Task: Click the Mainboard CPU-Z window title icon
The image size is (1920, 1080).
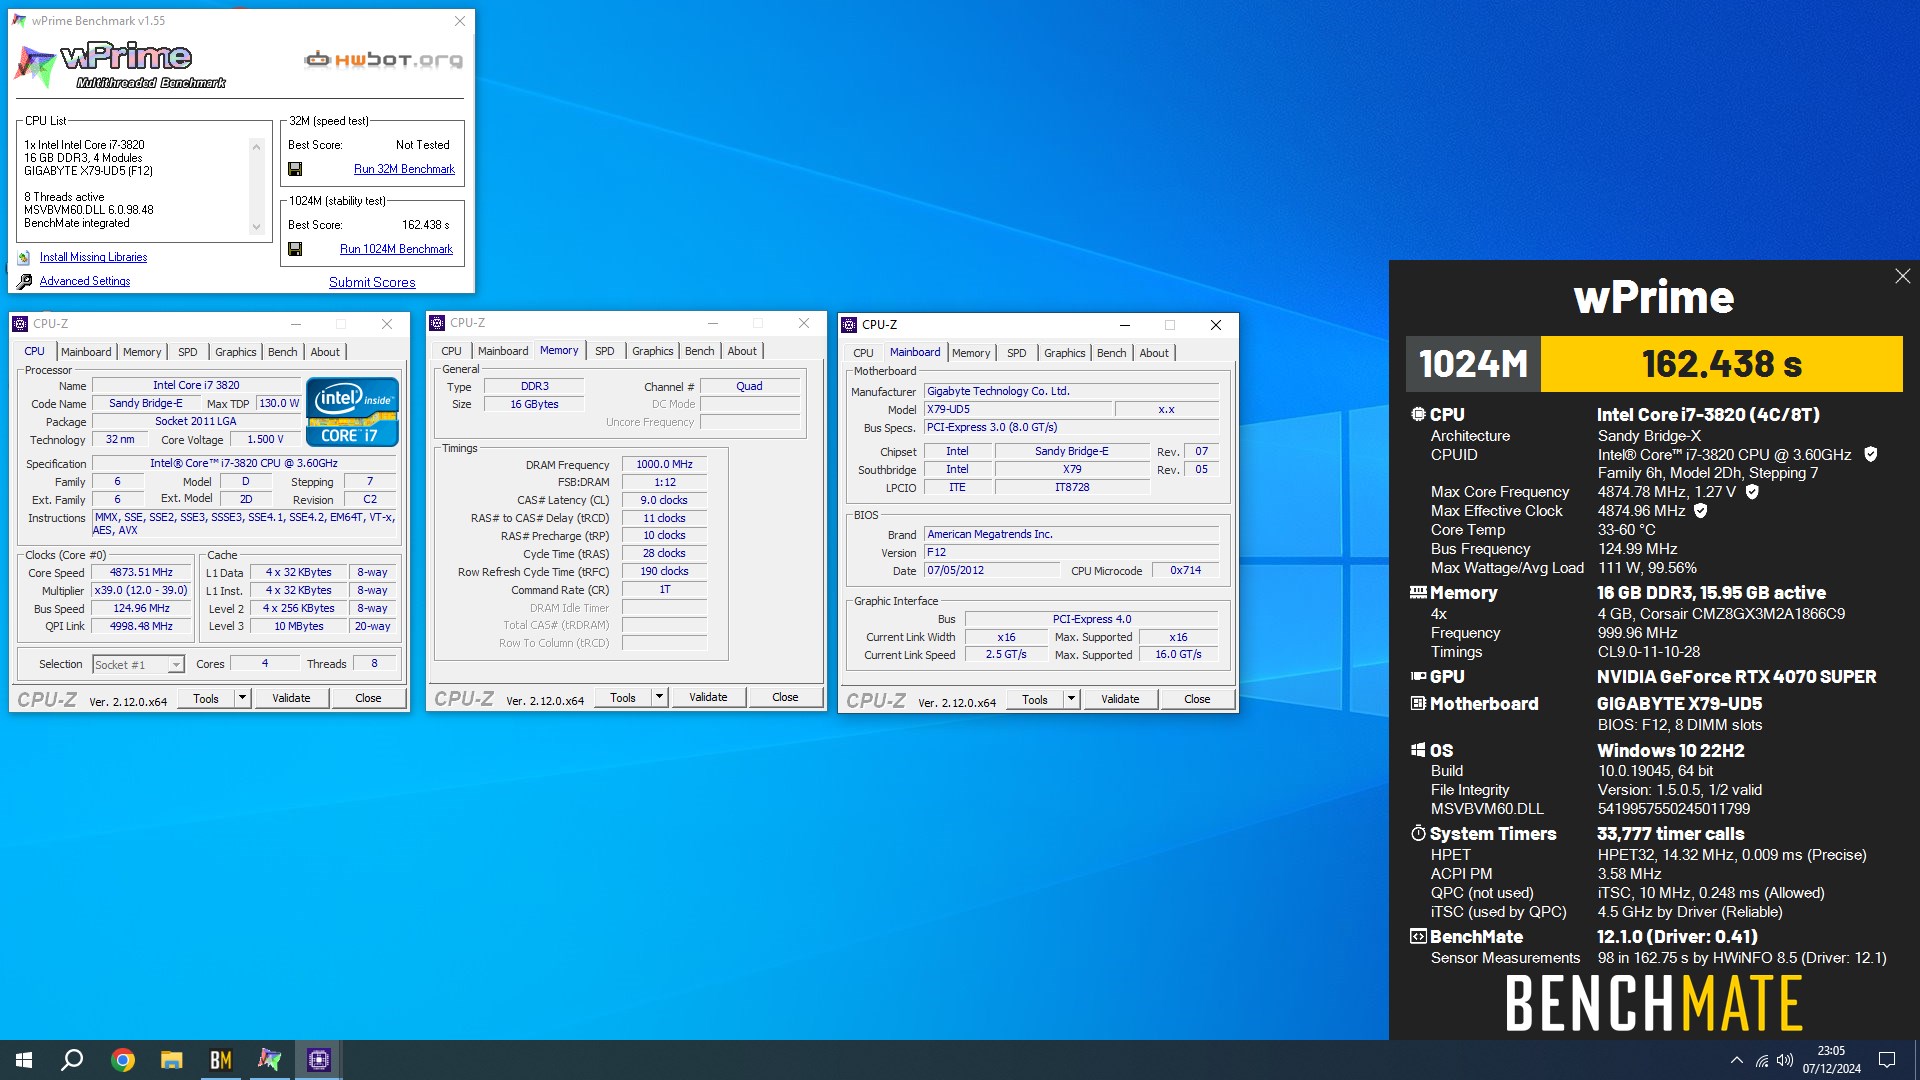Action: [849, 325]
